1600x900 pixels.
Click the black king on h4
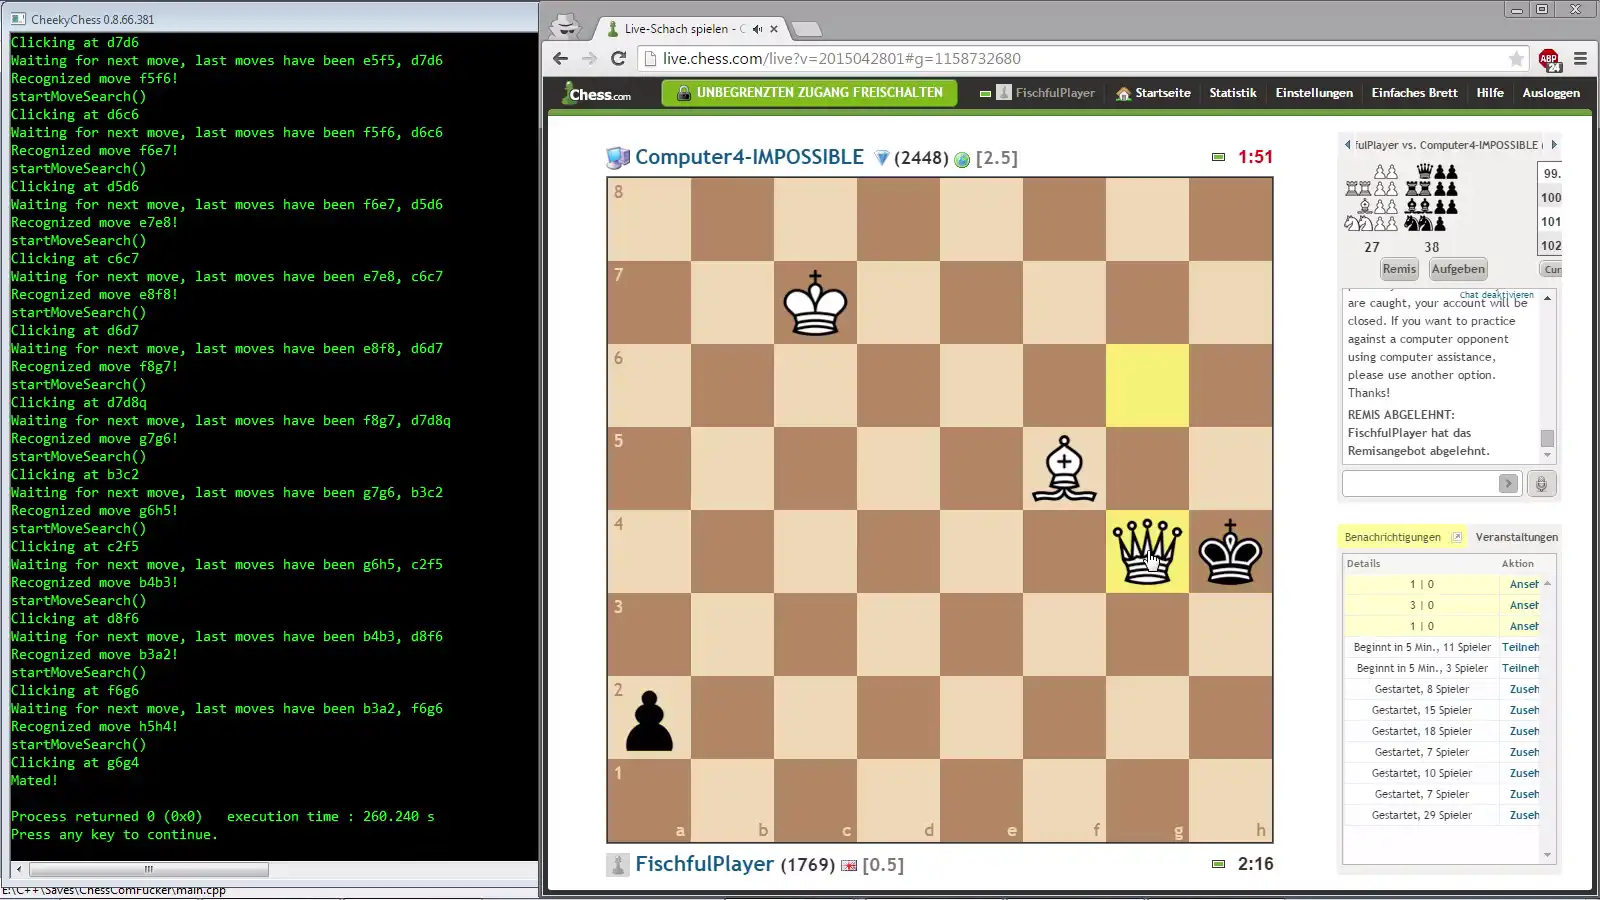(1230, 552)
